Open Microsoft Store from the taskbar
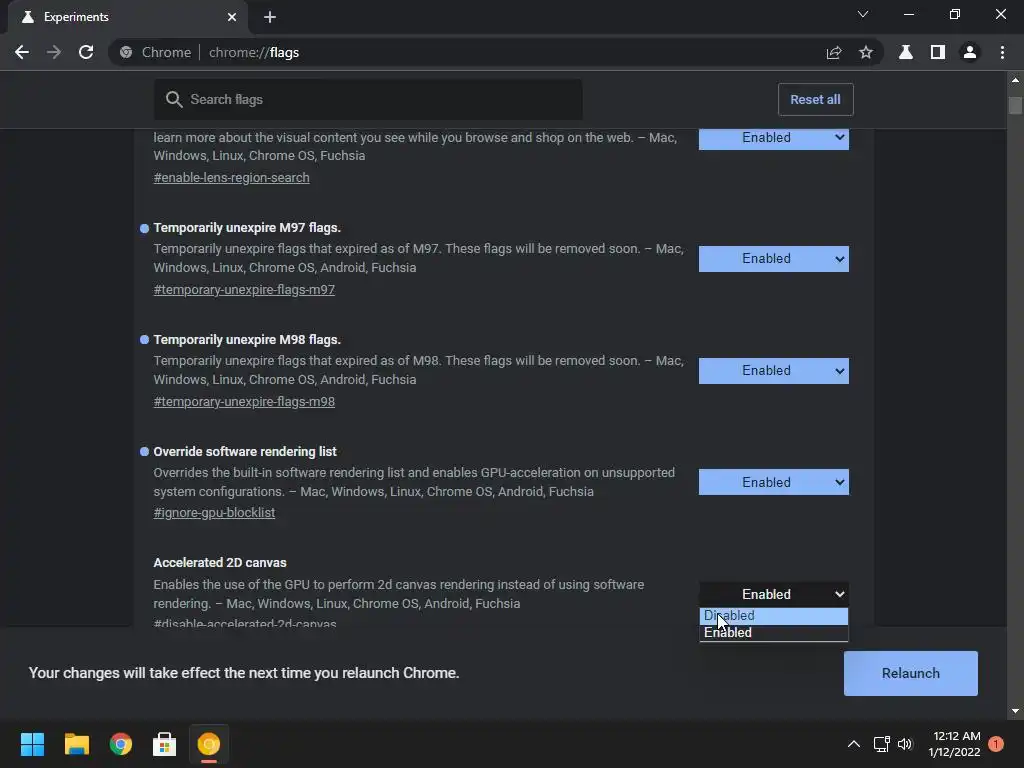Screen dimensions: 1024x768 coord(165,744)
